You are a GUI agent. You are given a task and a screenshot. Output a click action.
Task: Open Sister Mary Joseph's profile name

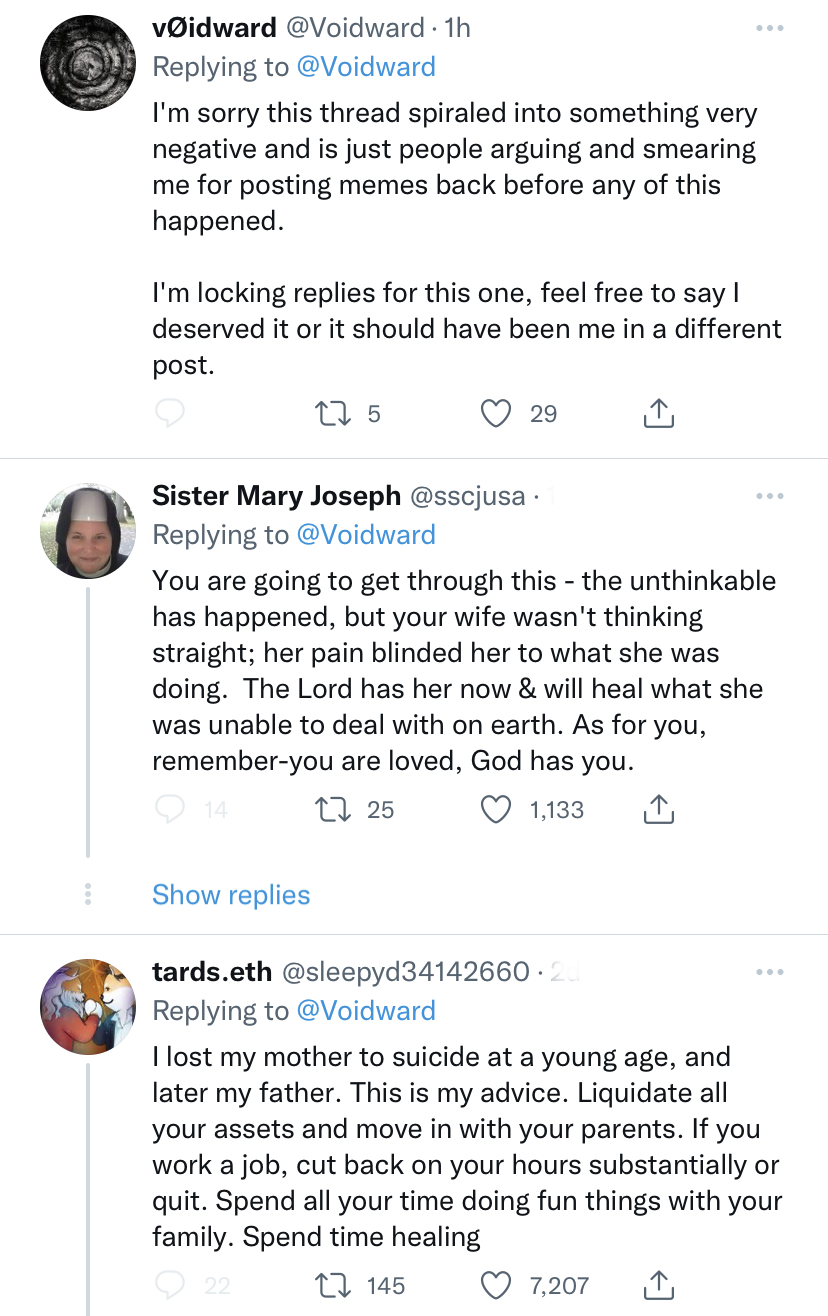(x=276, y=495)
